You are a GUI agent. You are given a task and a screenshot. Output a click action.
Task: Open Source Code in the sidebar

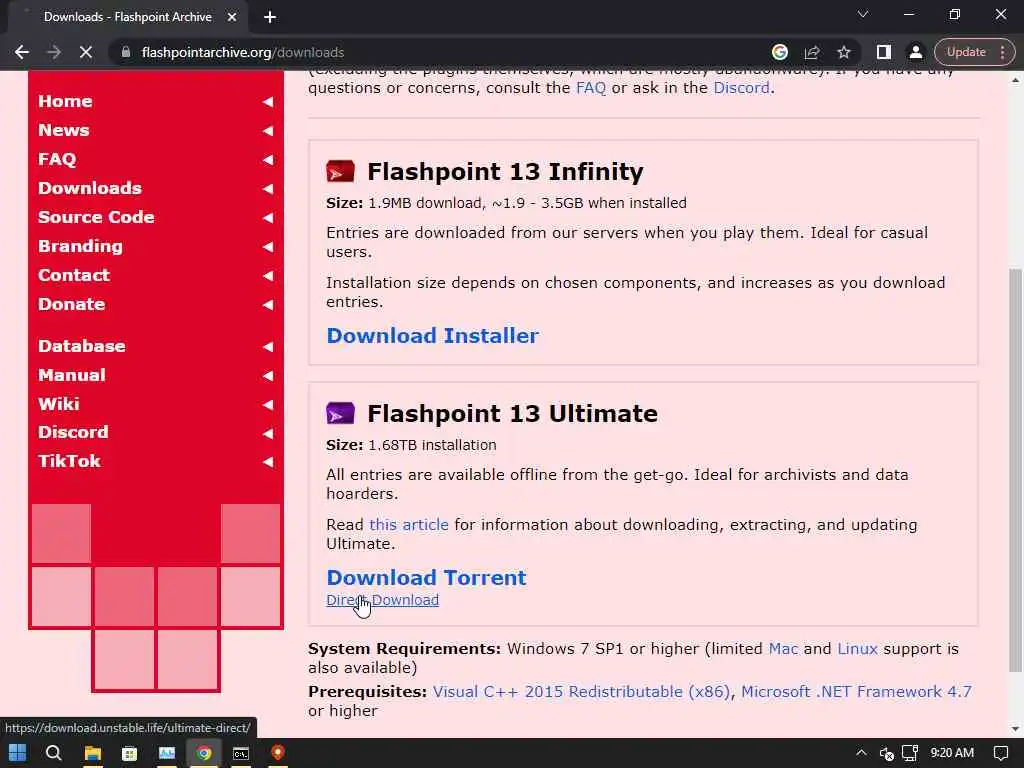96,217
